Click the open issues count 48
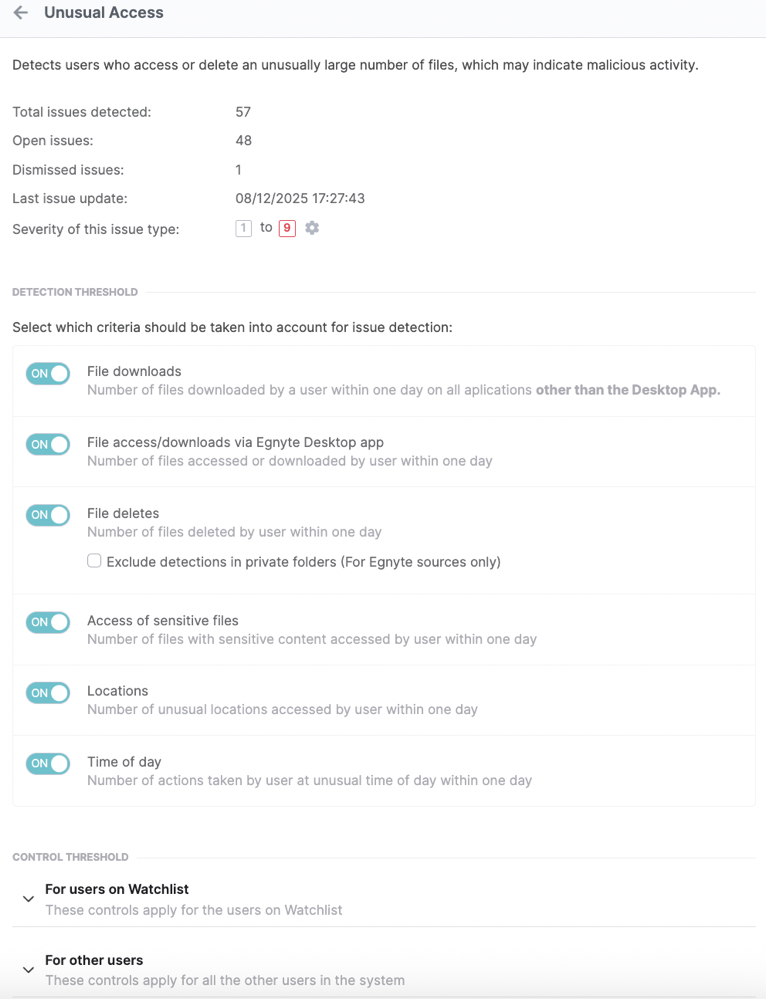Image resolution: width=766 pixels, height=999 pixels. tap(243, 141)
